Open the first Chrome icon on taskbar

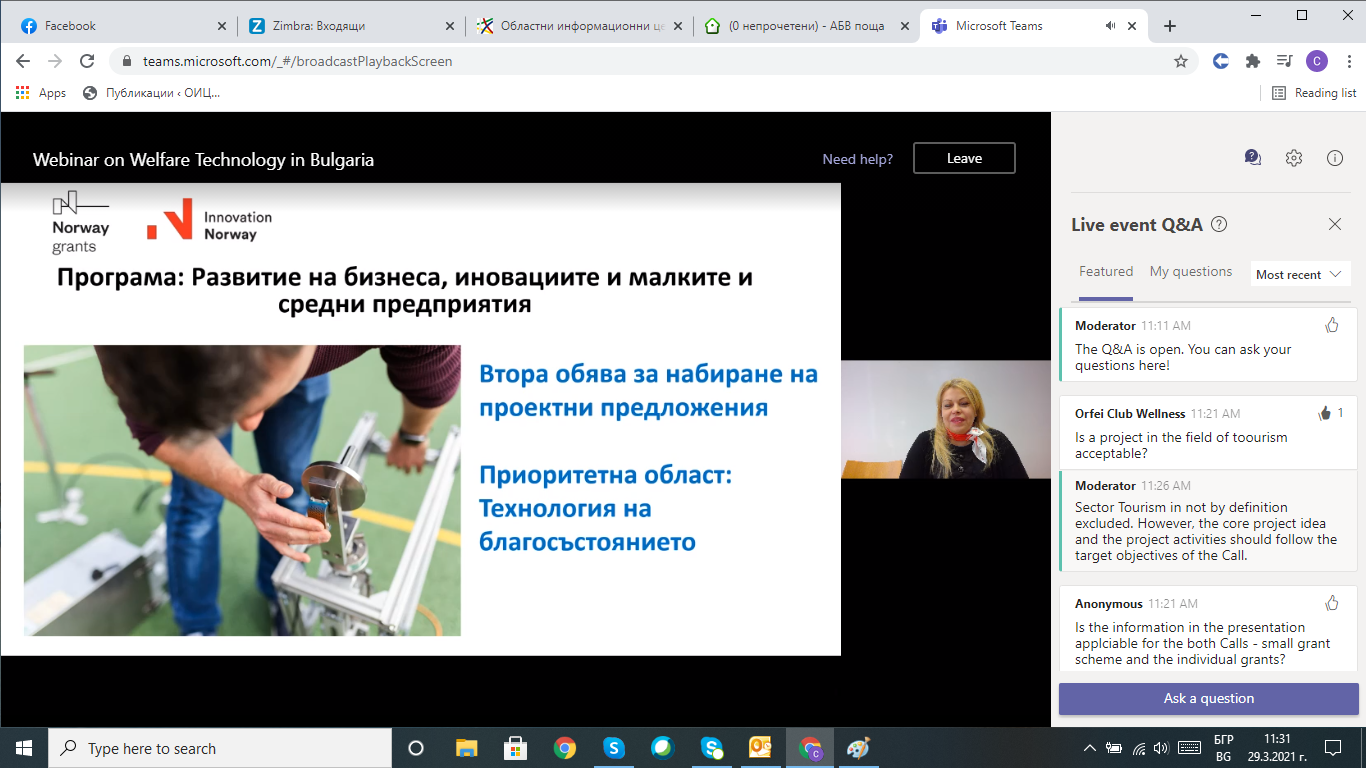[565, 748]
